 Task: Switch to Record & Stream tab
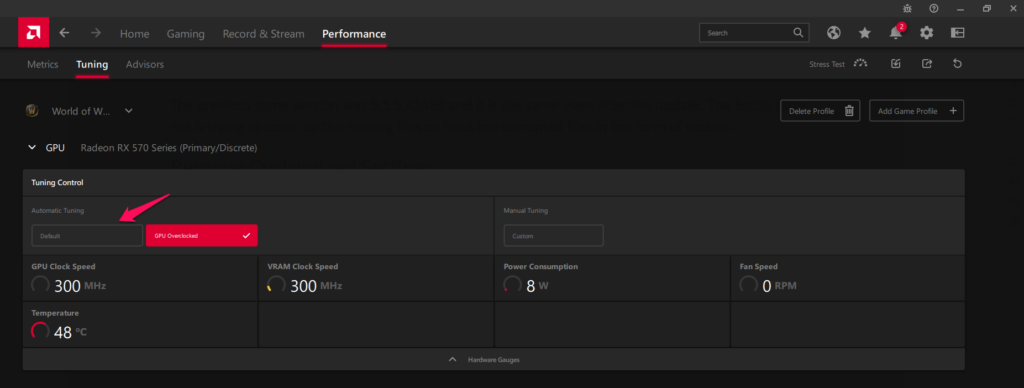263,34
